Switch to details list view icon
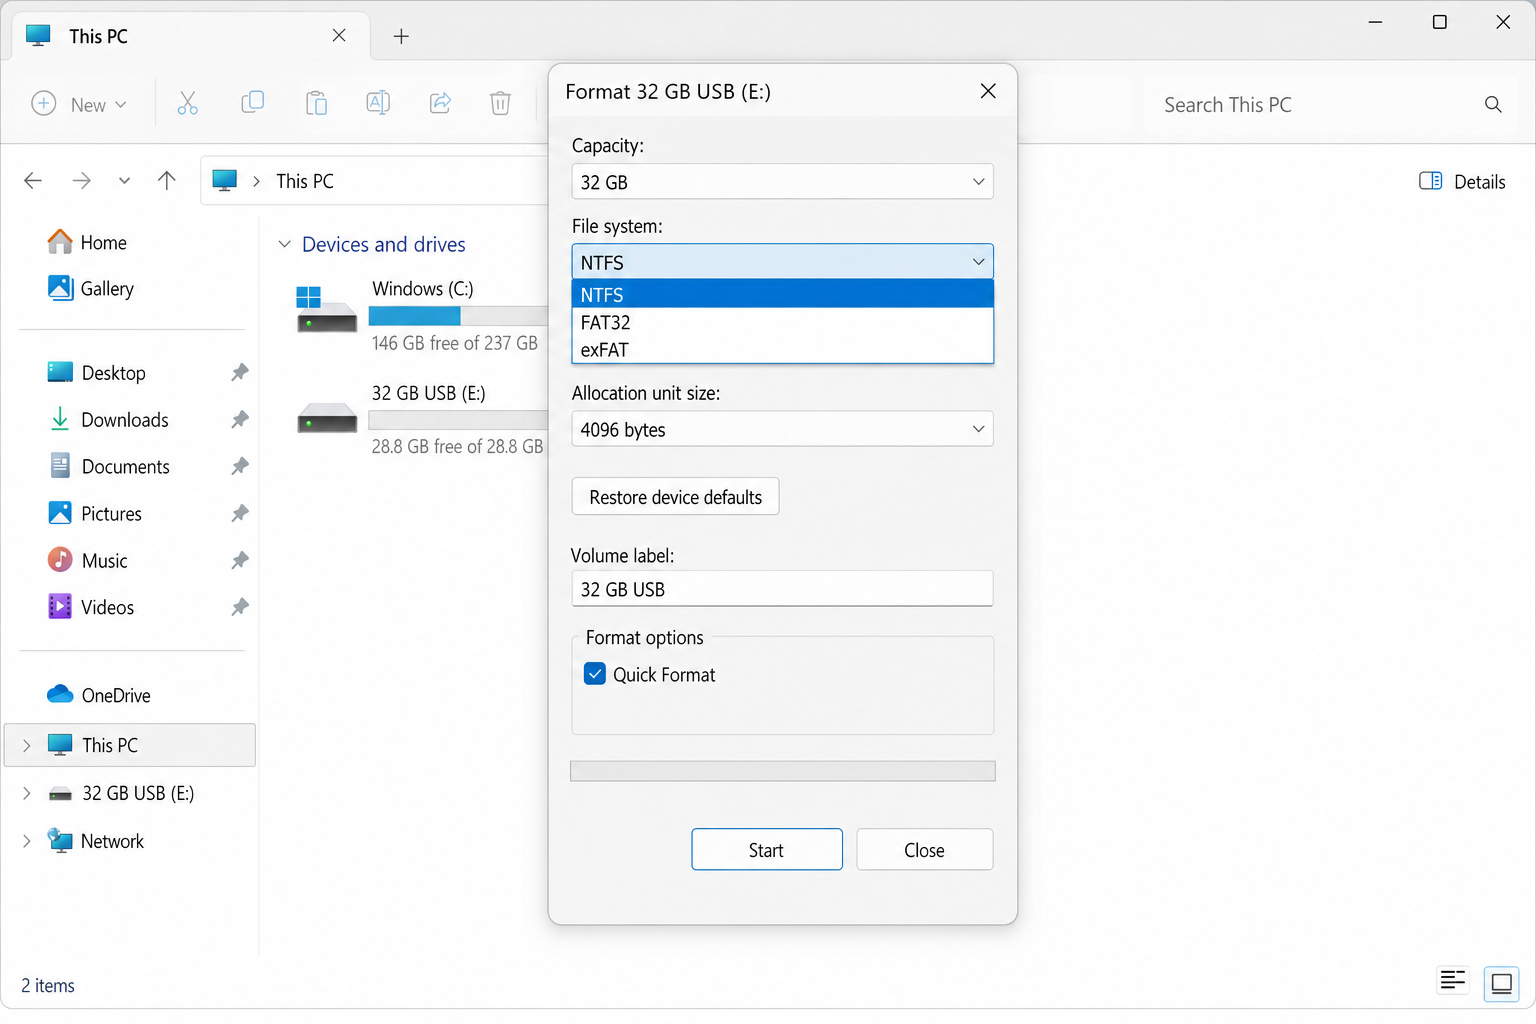Viewport: 1536px width, 1024px height. point(1452,981)
